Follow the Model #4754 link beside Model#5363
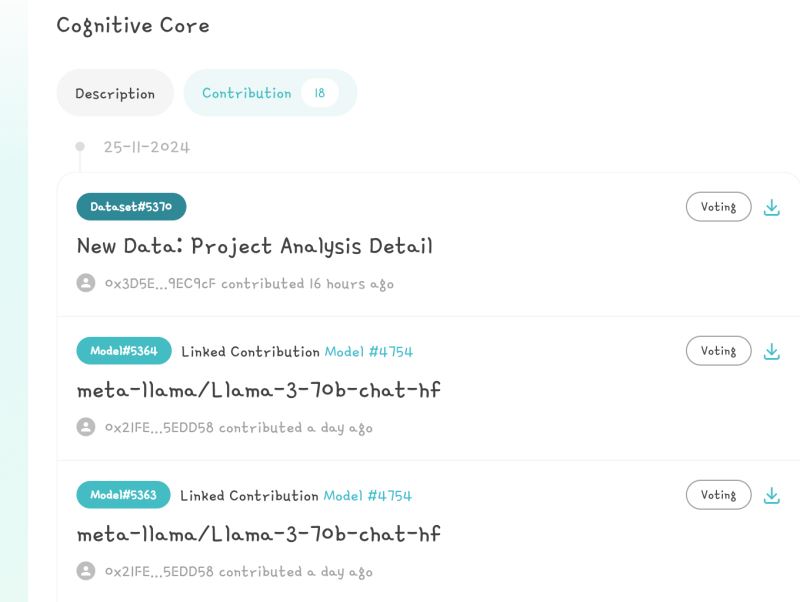Screen dimensions: 800x602 click(368, 496)
